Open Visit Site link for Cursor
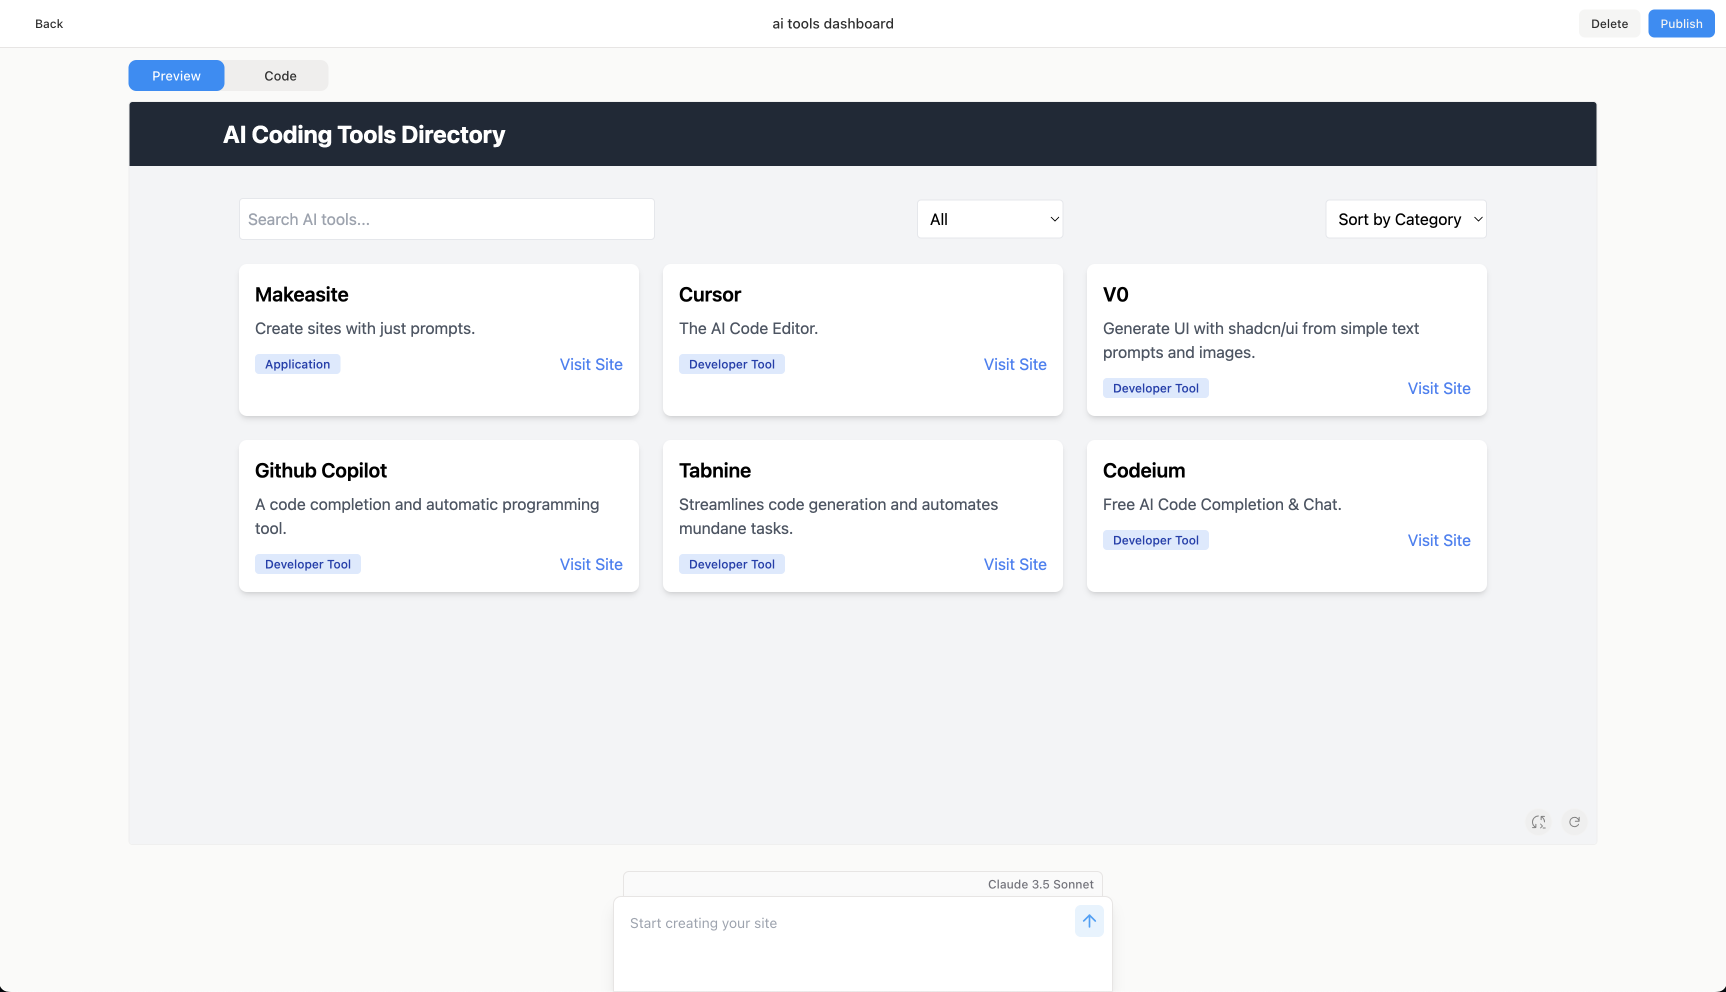 pos(1015,364)
